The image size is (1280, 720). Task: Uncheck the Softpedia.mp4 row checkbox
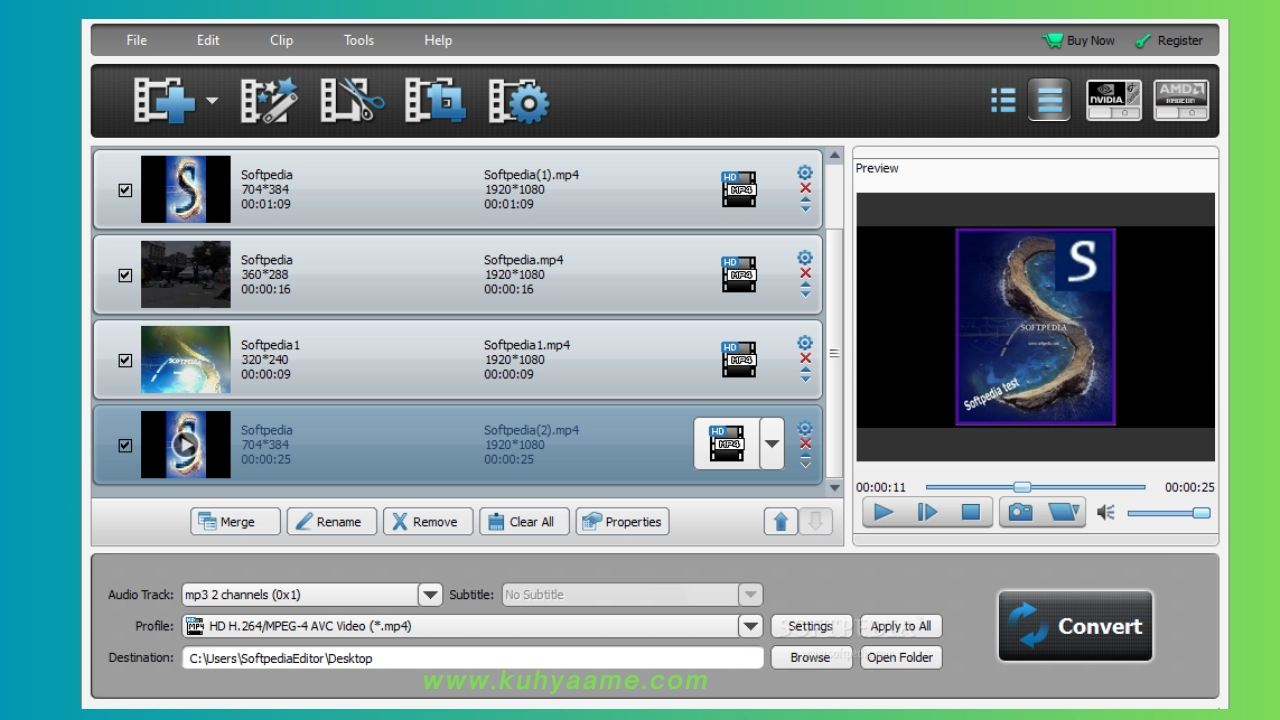(x=125, y=275)
